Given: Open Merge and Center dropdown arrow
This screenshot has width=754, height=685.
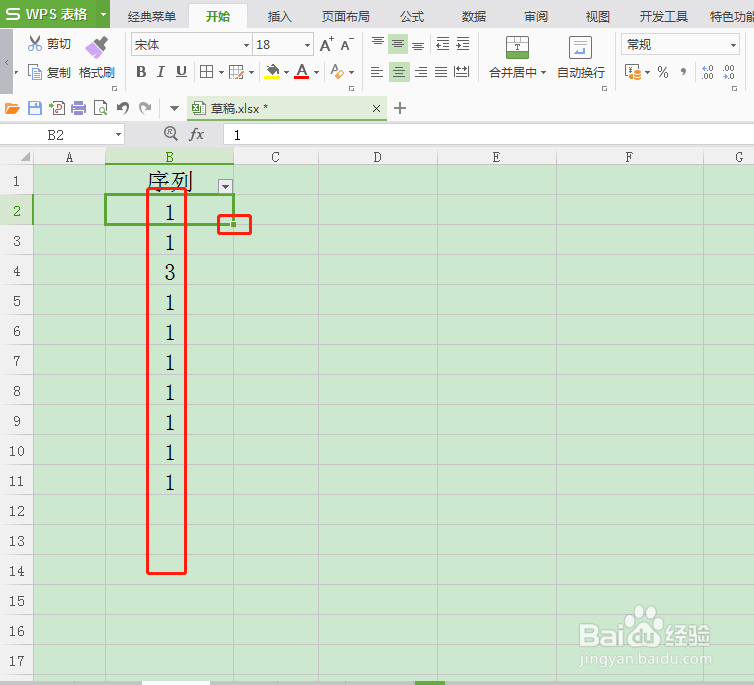Looking at the screenshot, I should pyautogui.click(x=543, y=73).
